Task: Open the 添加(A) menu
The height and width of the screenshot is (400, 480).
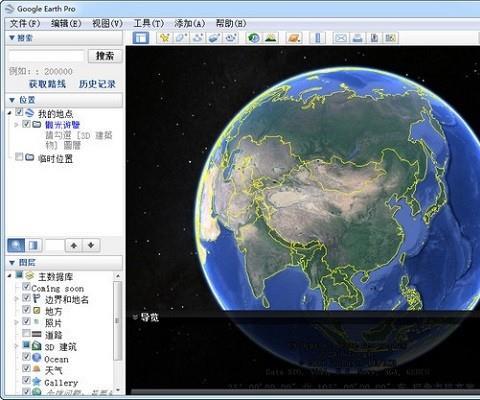Action: (190, 24)
